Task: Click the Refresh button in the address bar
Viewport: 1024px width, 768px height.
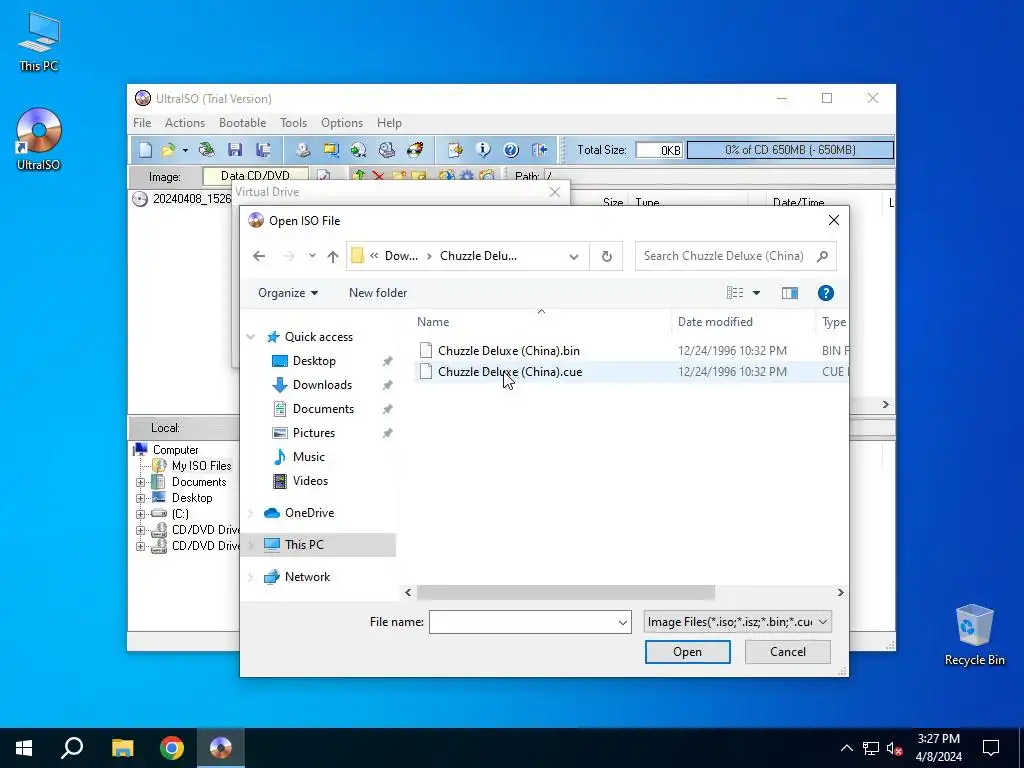Action: [607, 256]
